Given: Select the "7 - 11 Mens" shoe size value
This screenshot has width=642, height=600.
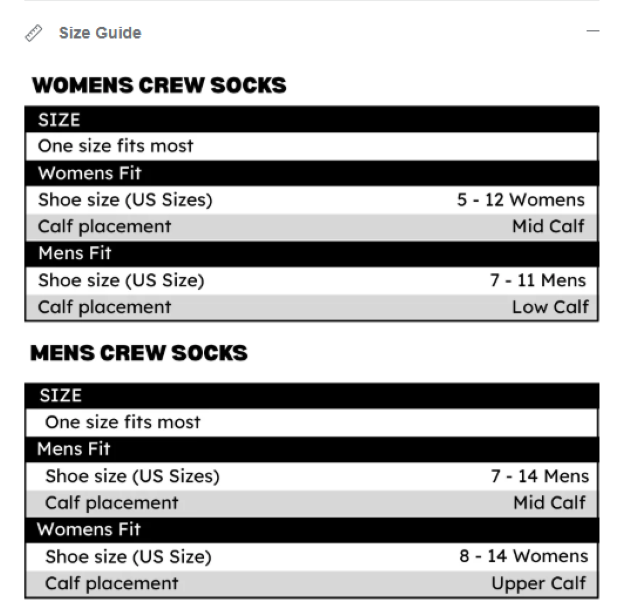Looking at the screenshot, I should pos(537,280).
